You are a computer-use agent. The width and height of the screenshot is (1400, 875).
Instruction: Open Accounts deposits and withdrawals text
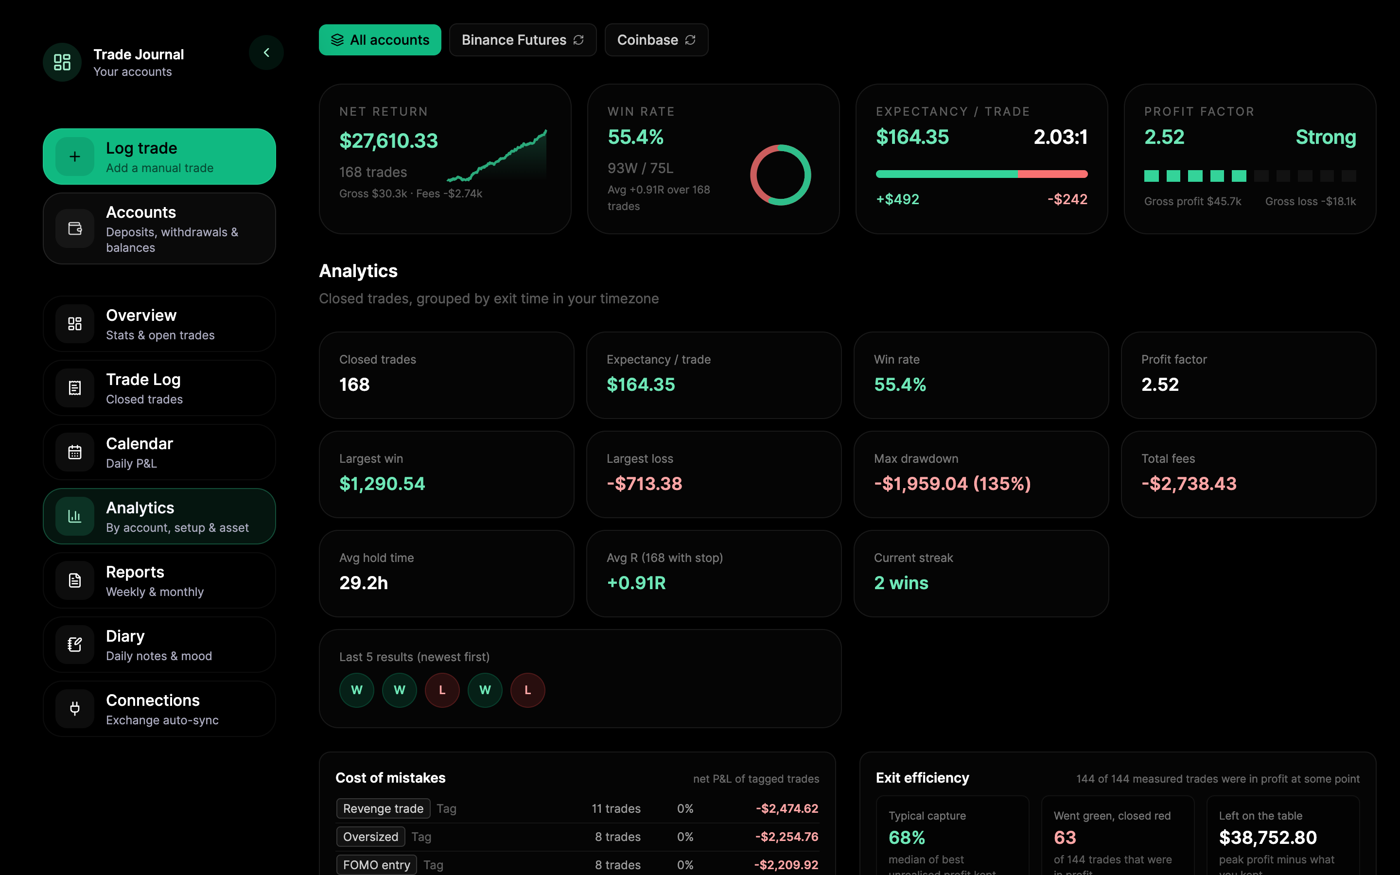[x=172, y=240]
